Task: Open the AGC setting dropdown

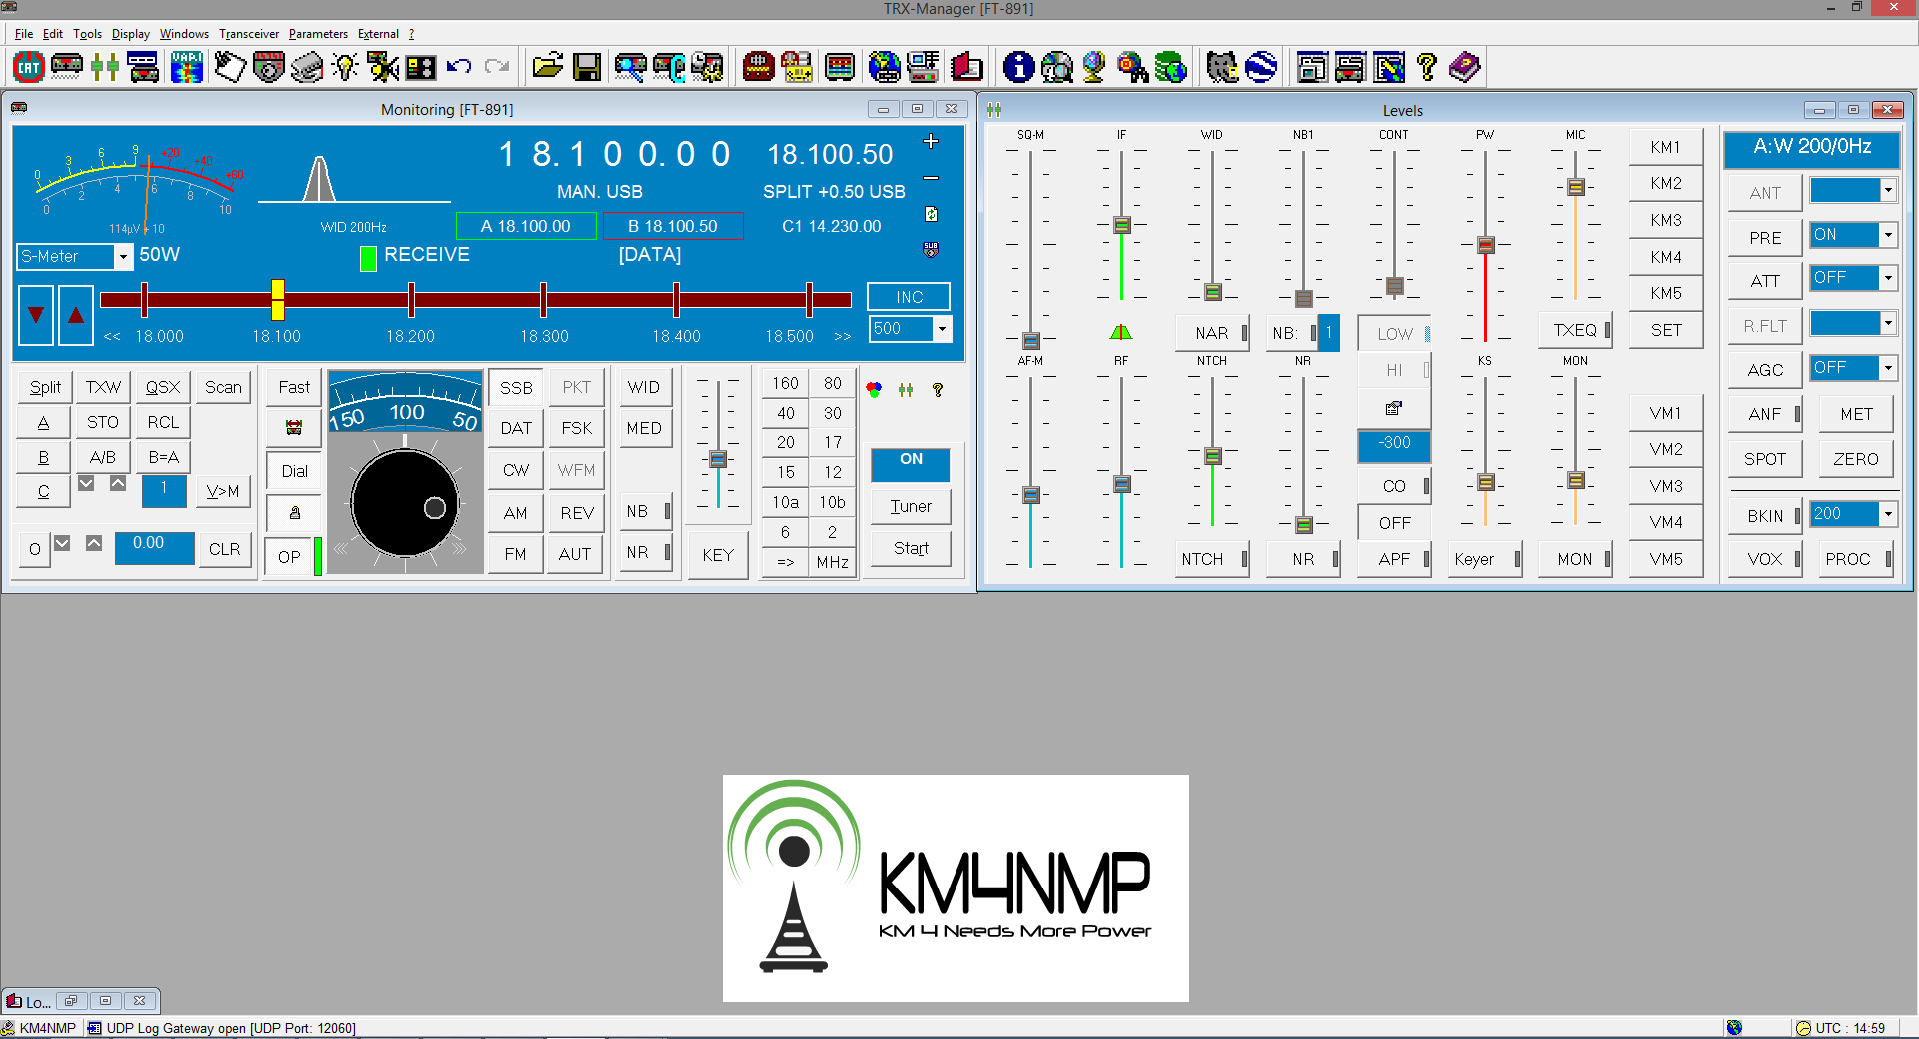Action: pos(1887,368)
